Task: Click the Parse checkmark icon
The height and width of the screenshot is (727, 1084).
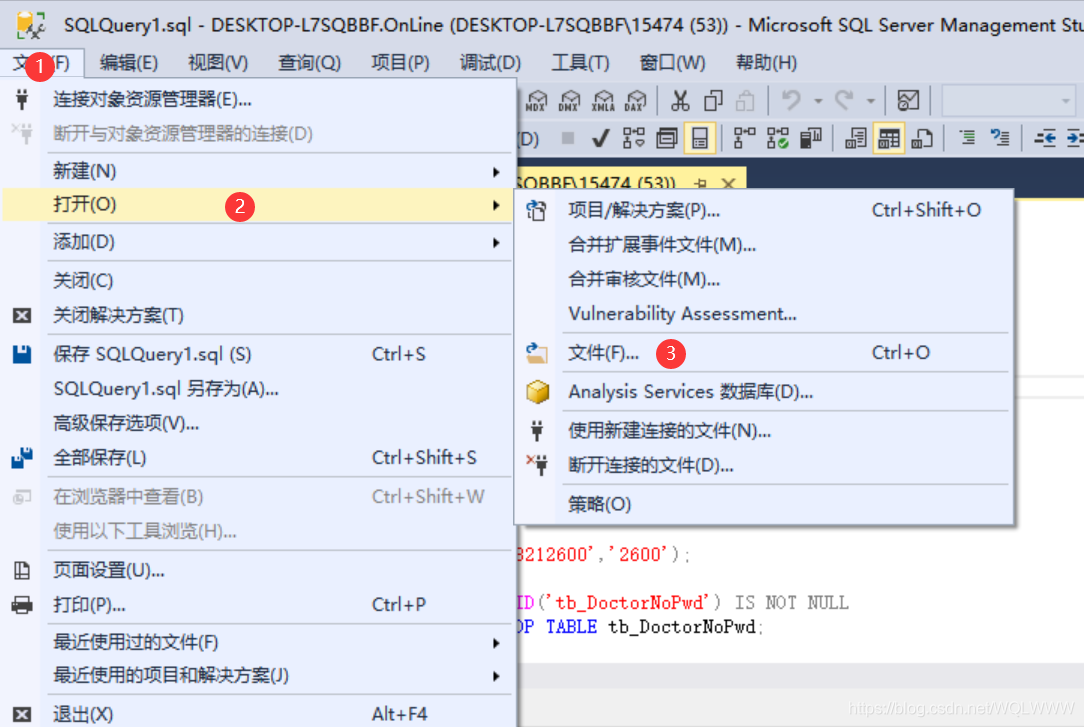Action: click(x=600, y=139)
